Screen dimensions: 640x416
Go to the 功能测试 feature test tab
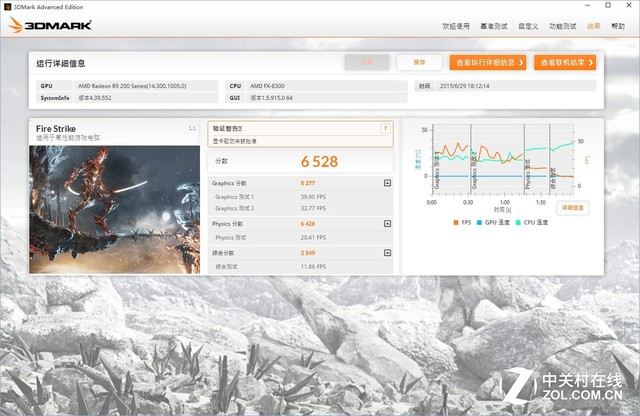562,26
